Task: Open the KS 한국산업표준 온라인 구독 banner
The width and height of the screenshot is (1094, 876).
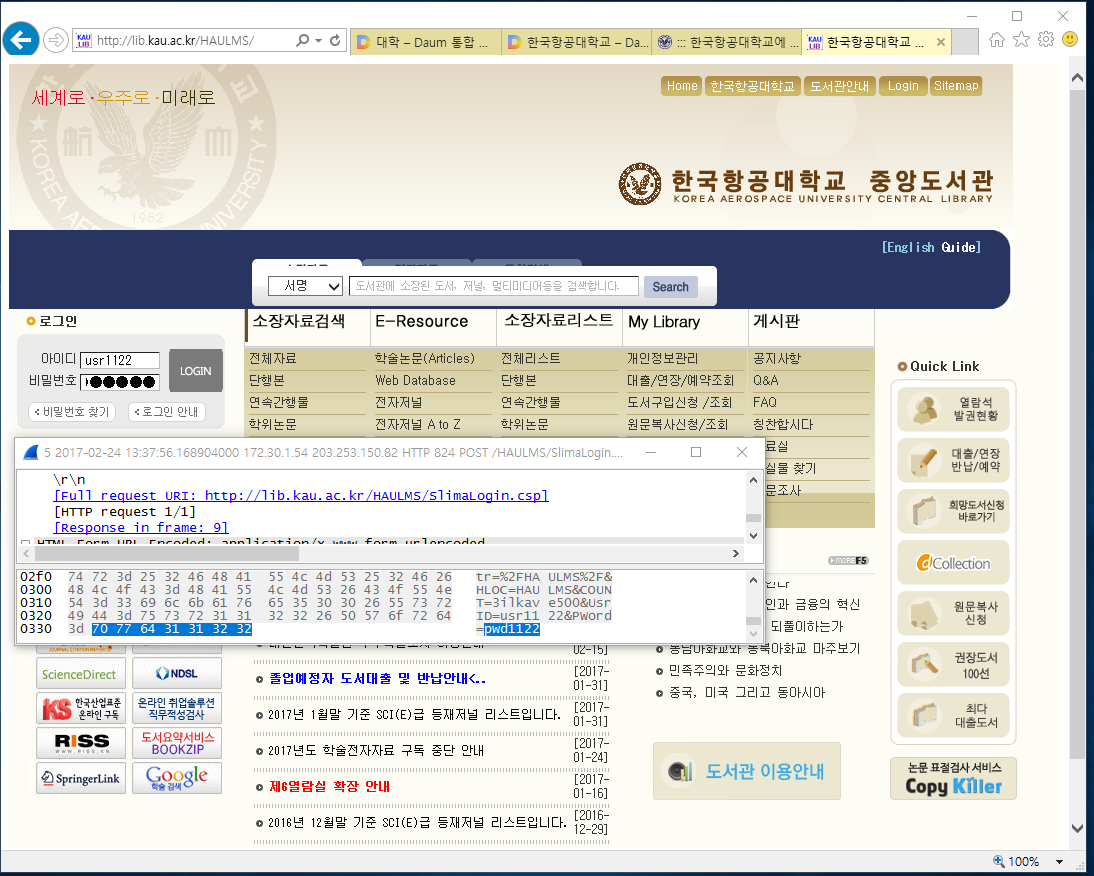Action: tap(80, 709)
